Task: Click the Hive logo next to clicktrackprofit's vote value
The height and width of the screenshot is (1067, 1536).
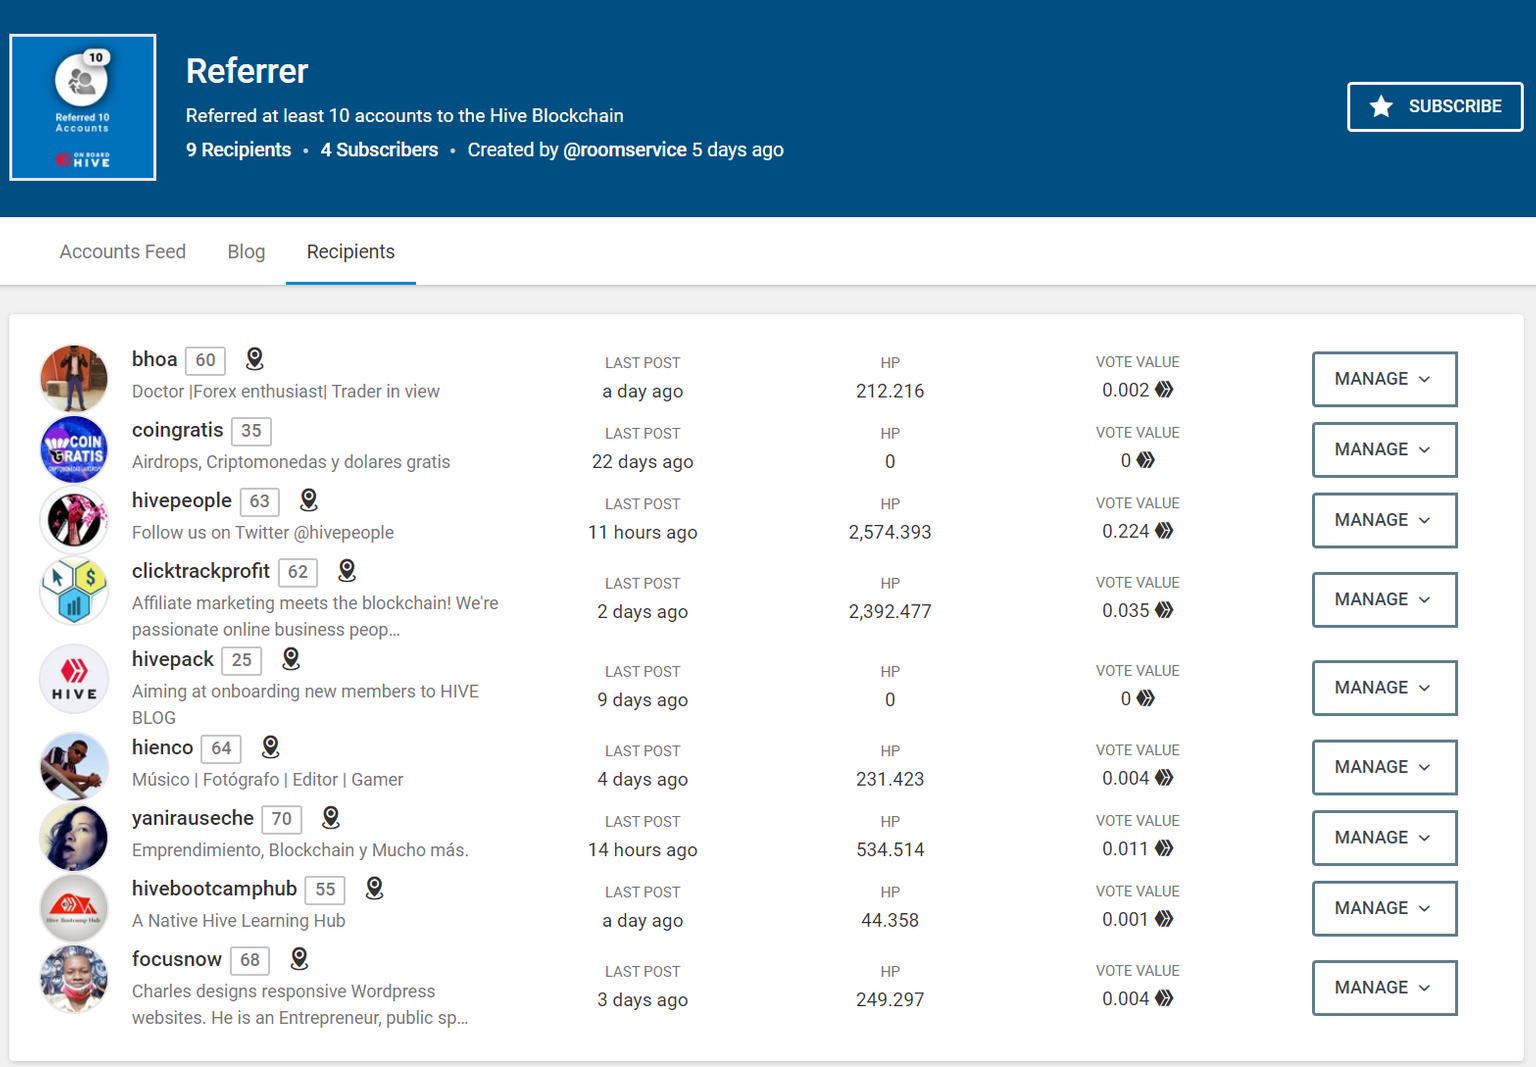Action: (1164, 610)
